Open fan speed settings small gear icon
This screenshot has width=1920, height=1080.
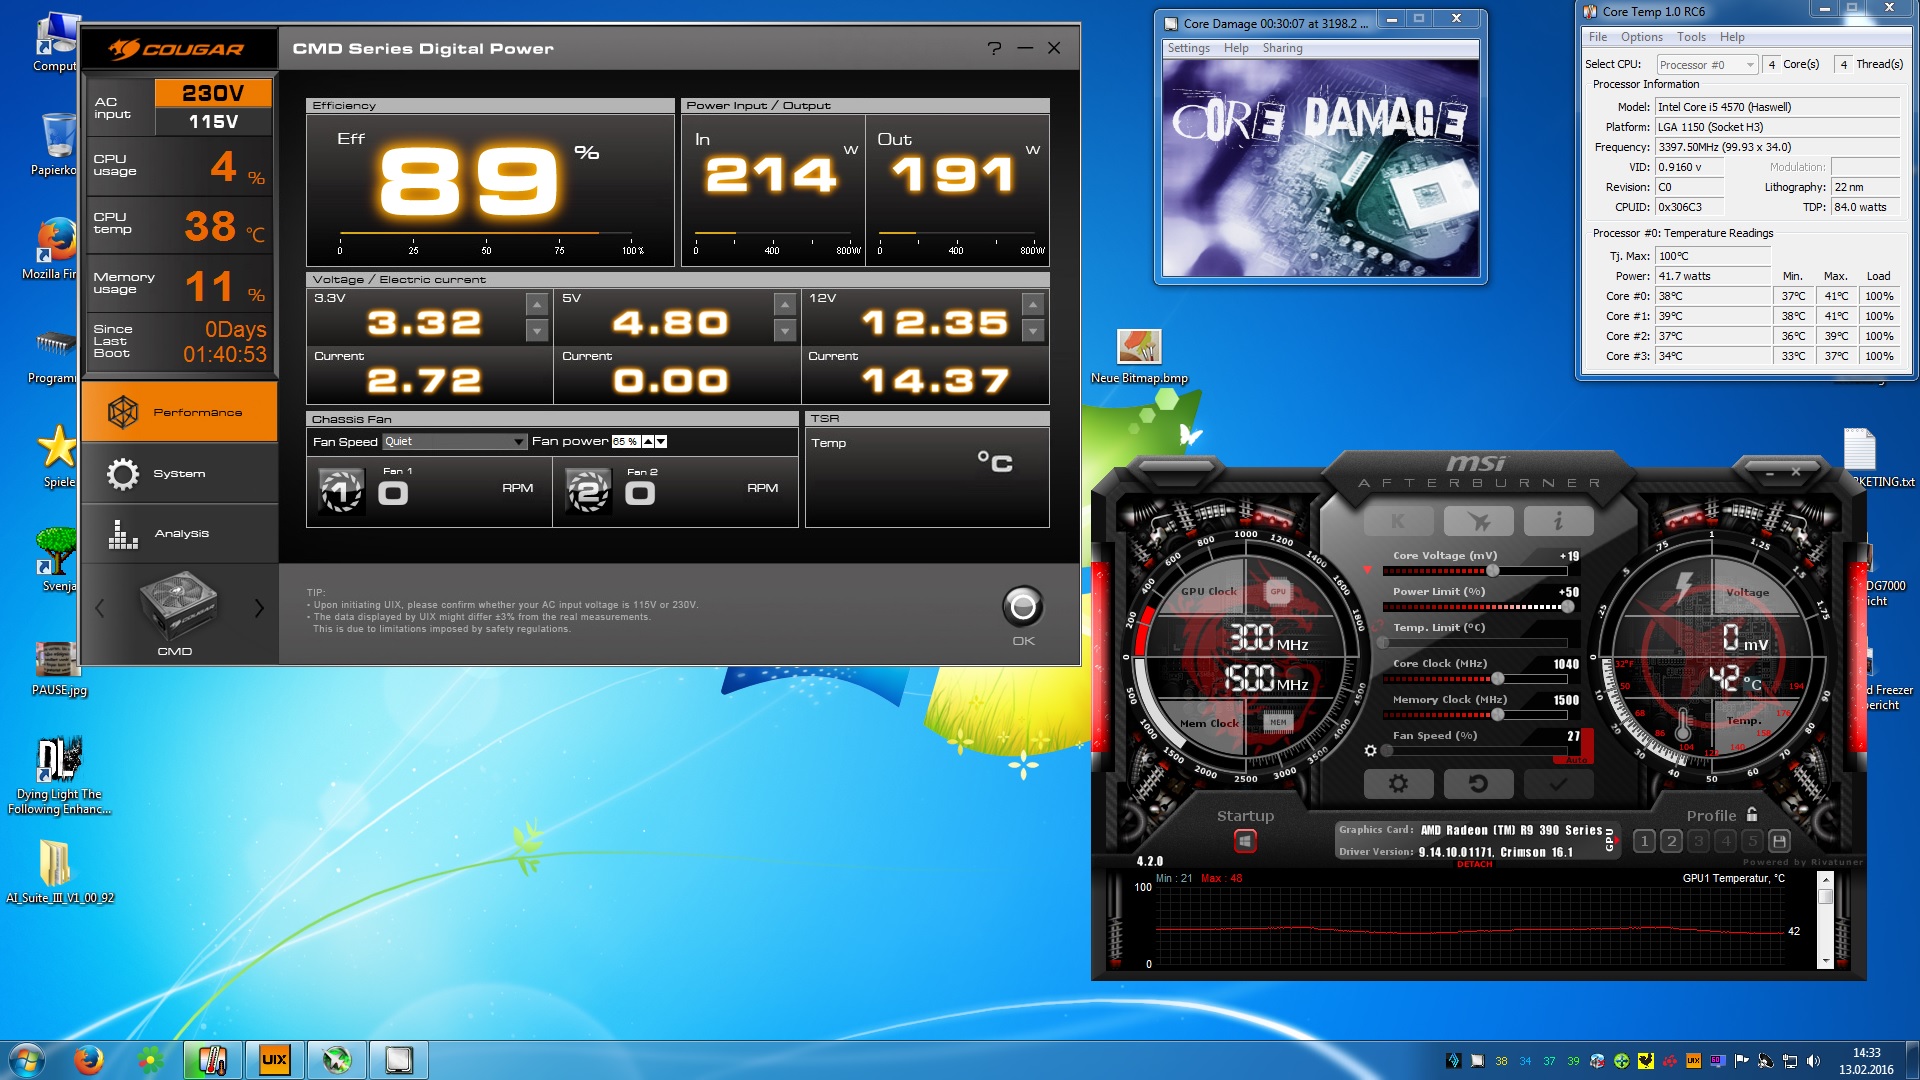pos(1371,750)
